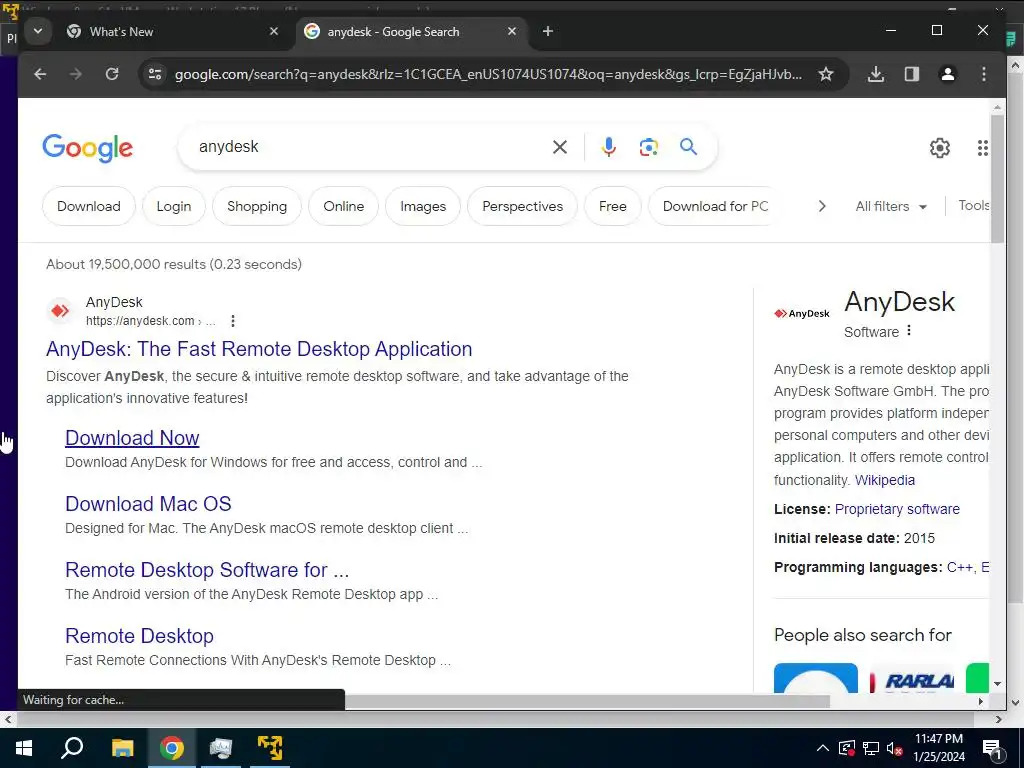
Task: Click the WinRAR thumbnail under People also search
Action: (x=912, y=680)
